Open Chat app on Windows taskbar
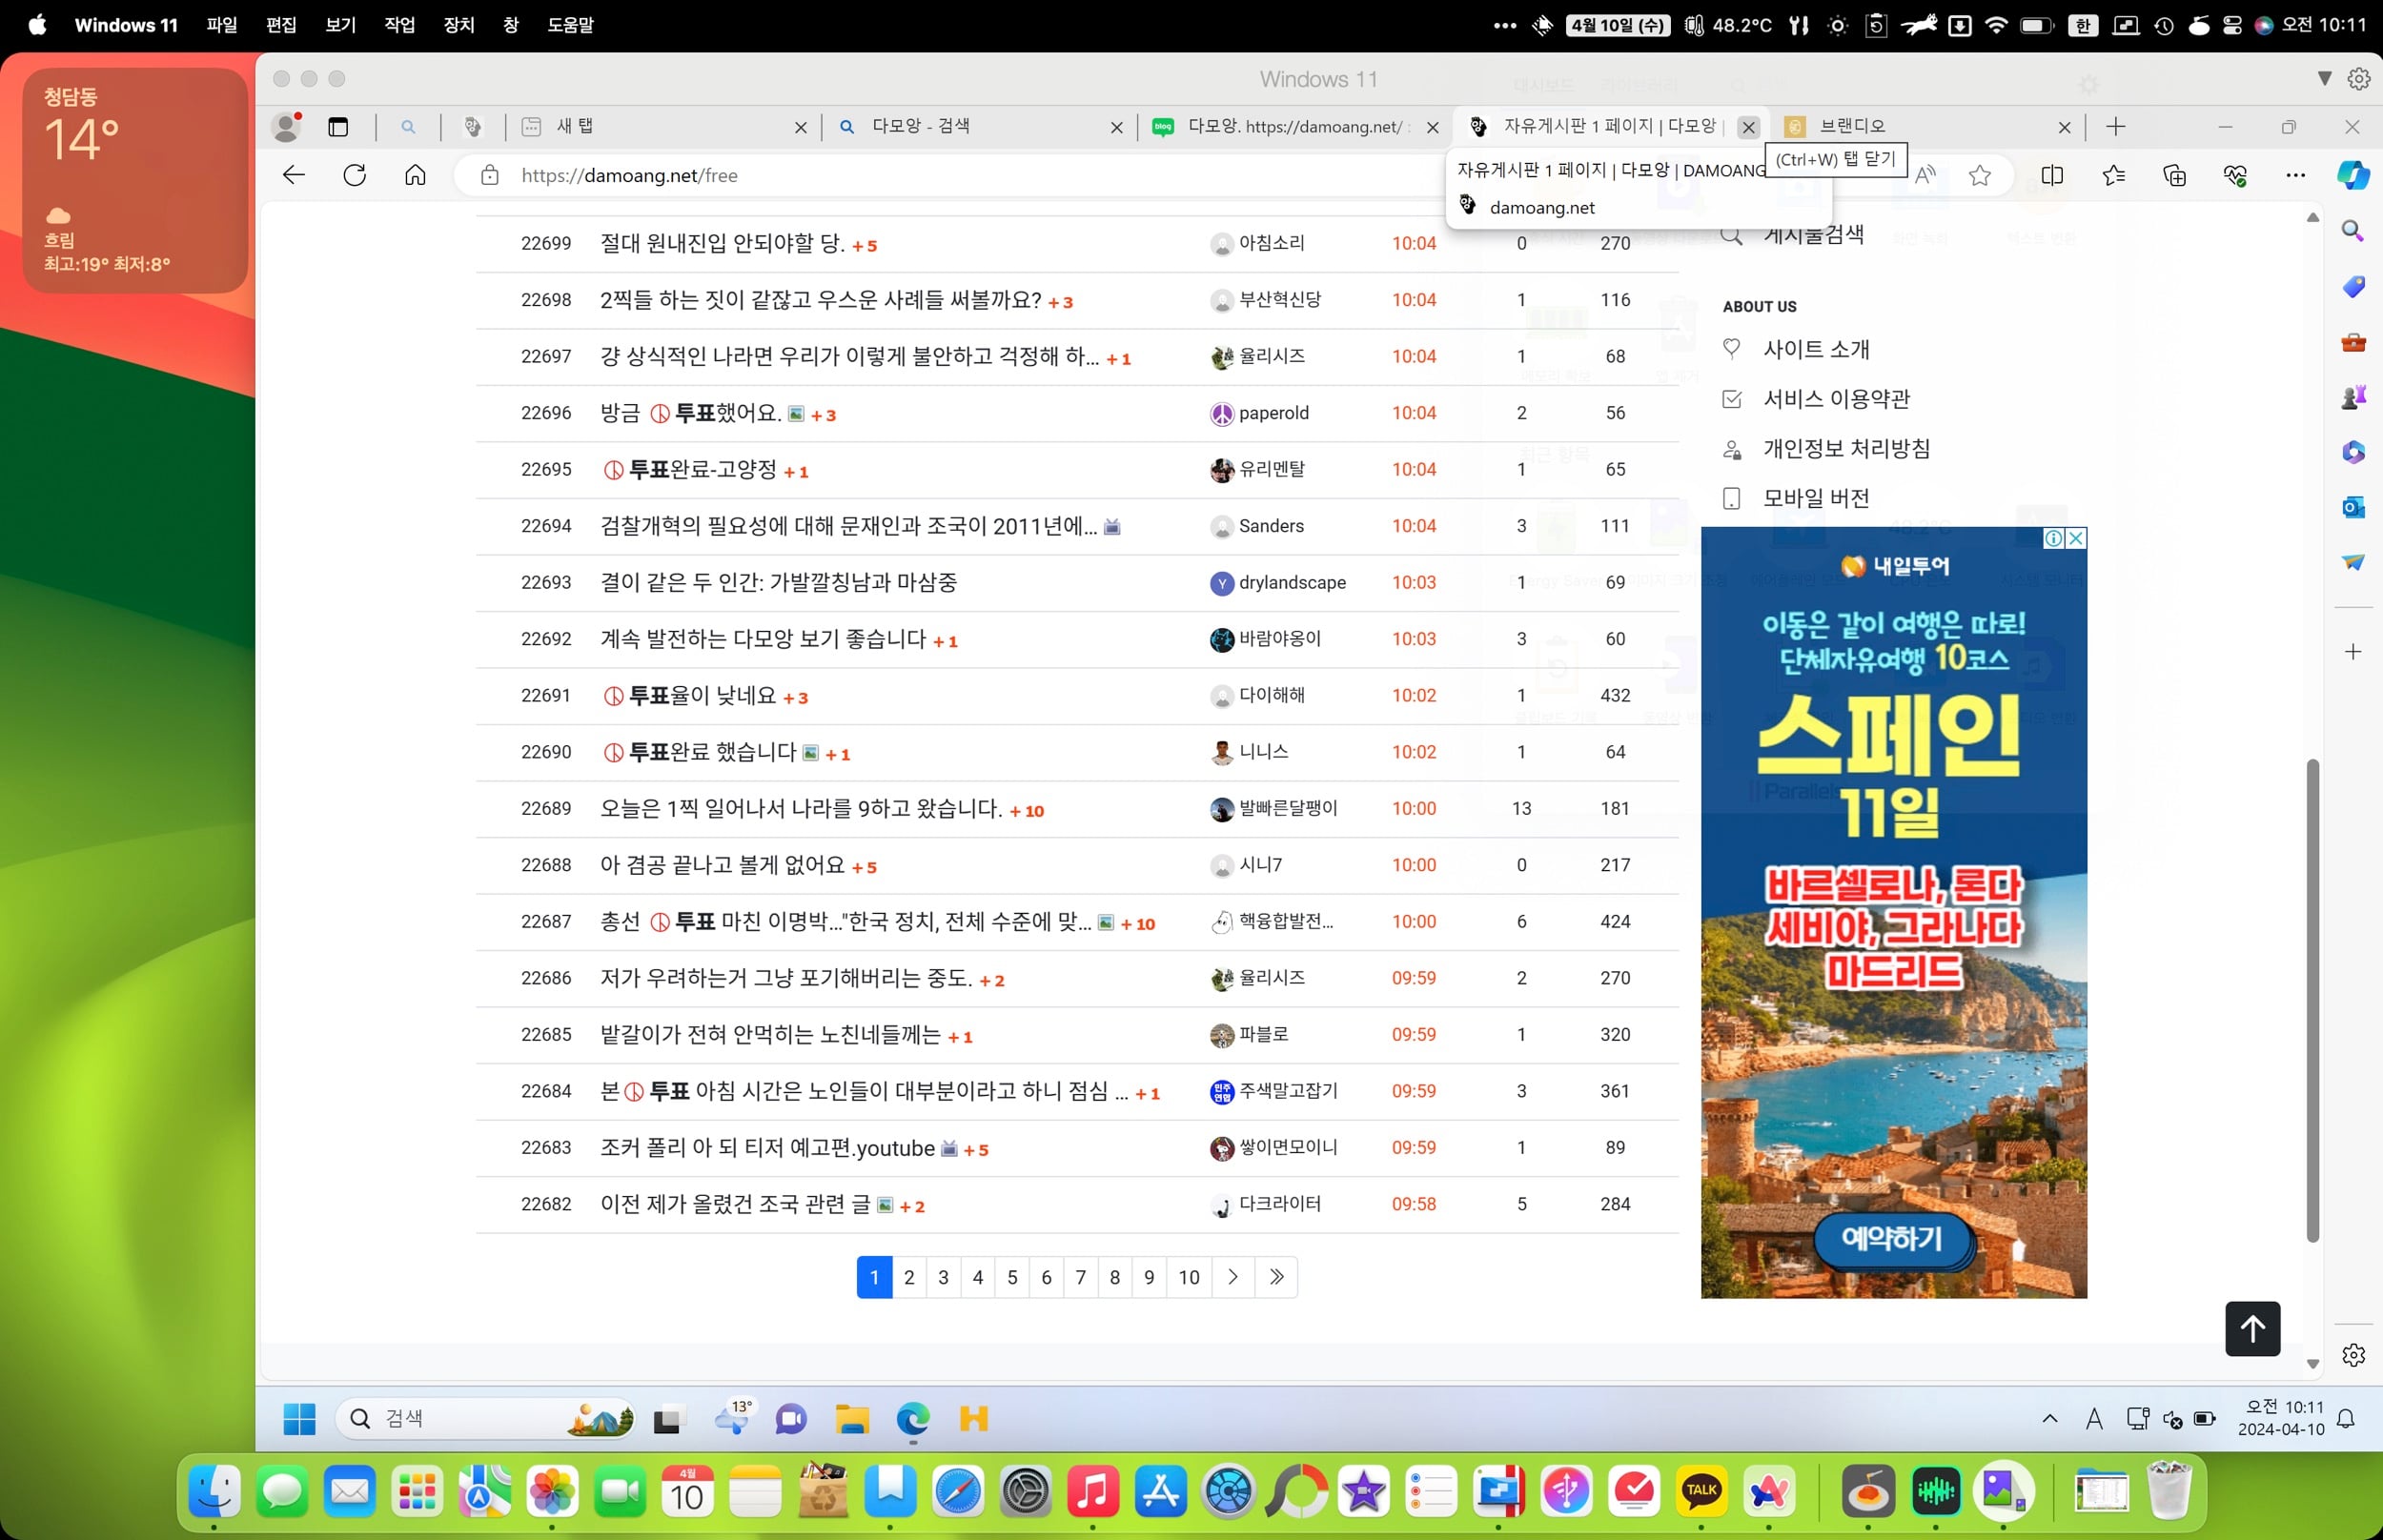The image size is (2383, 1540). (791, 1418)
